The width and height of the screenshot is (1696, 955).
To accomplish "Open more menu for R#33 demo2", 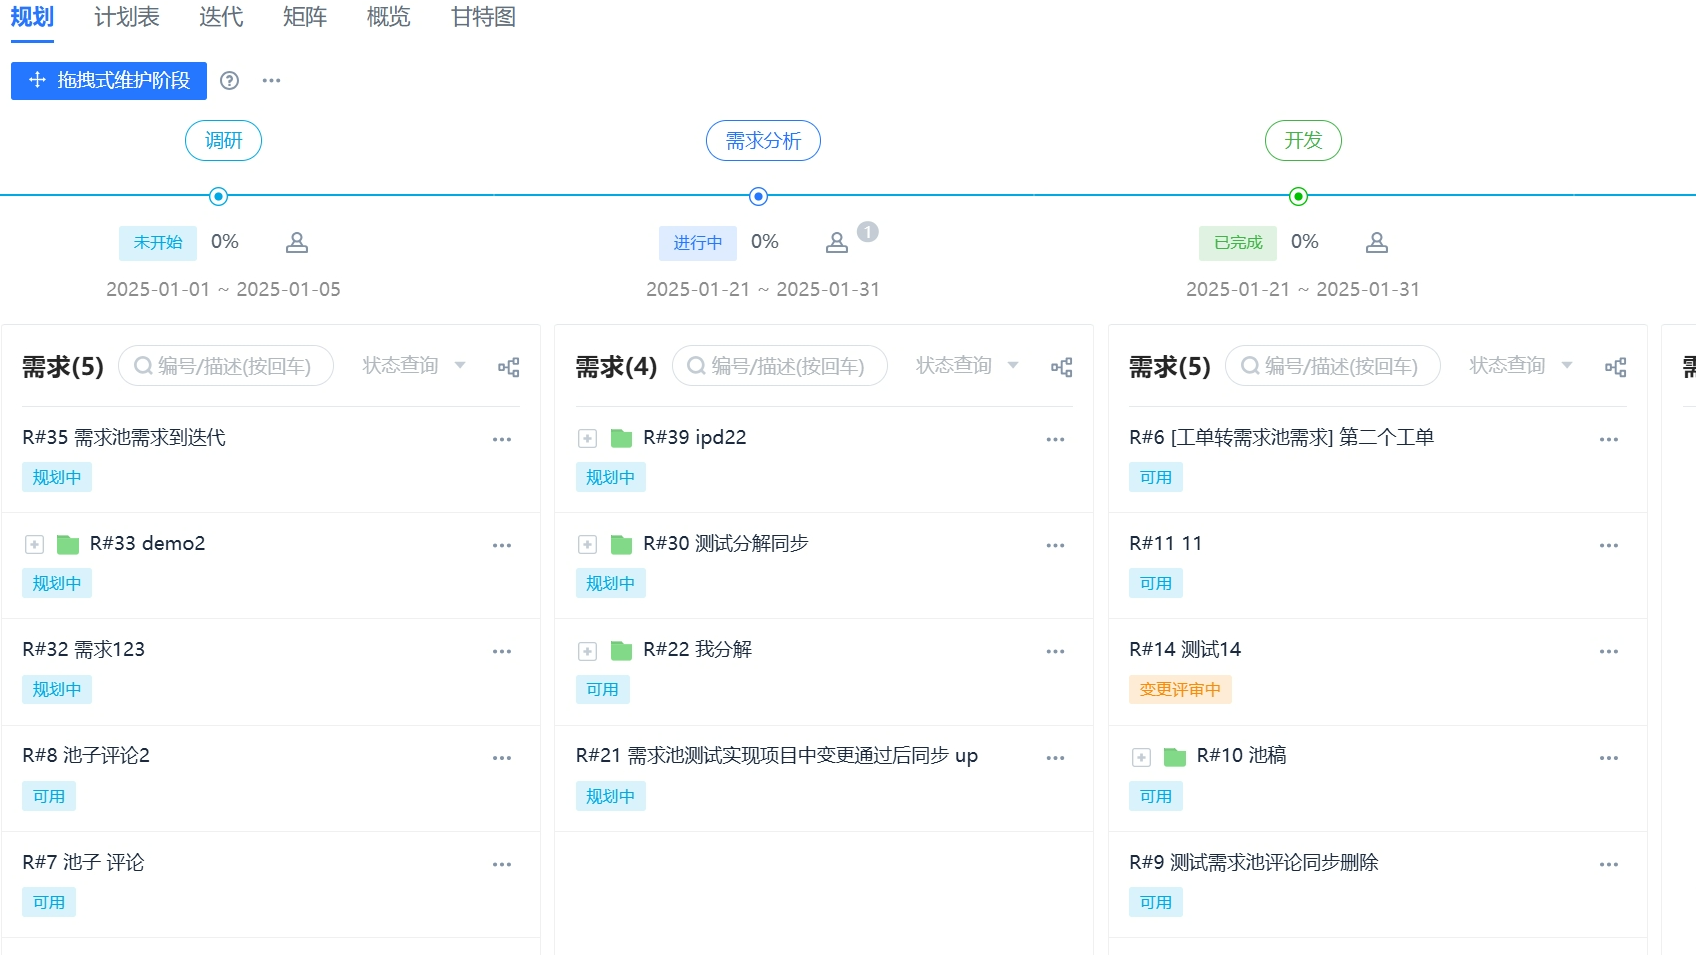I will coord(502,545).
